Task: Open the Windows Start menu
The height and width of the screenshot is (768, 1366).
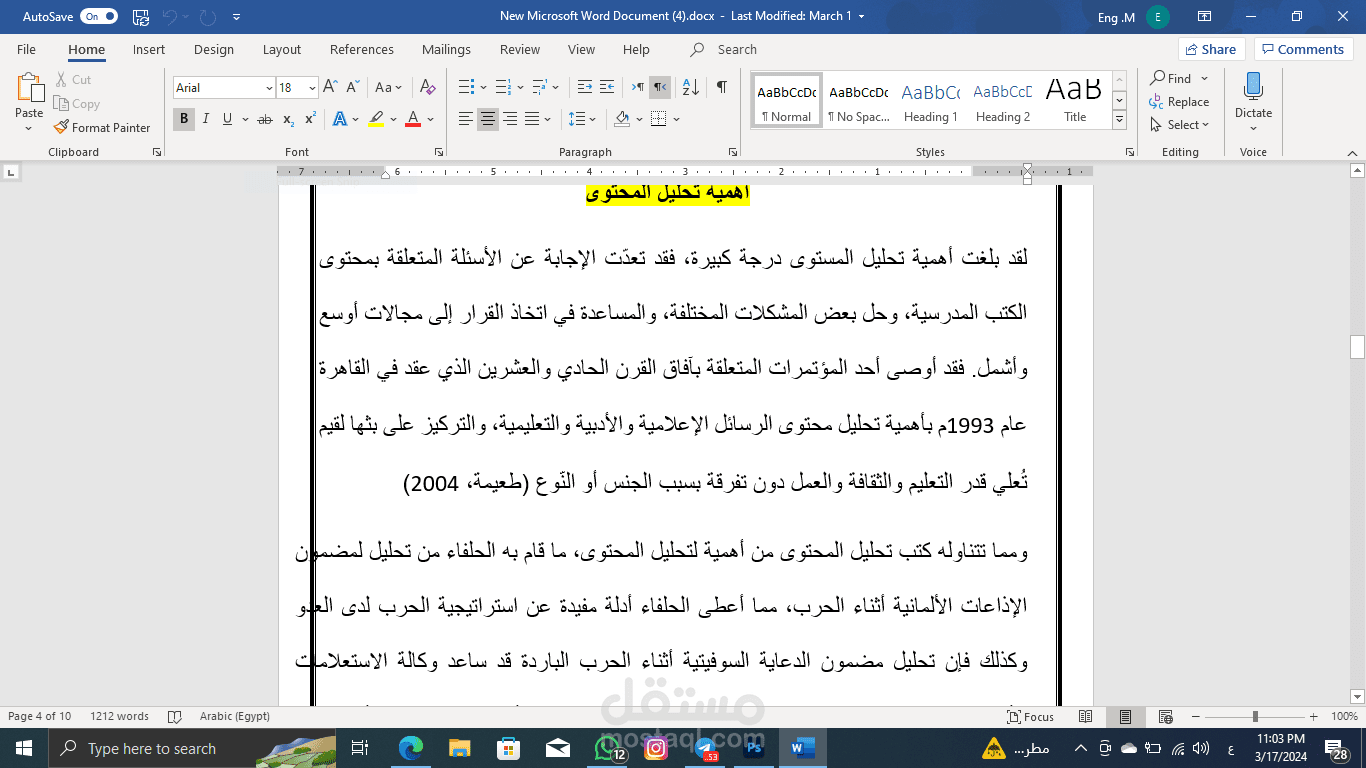Action: [24, 748]
